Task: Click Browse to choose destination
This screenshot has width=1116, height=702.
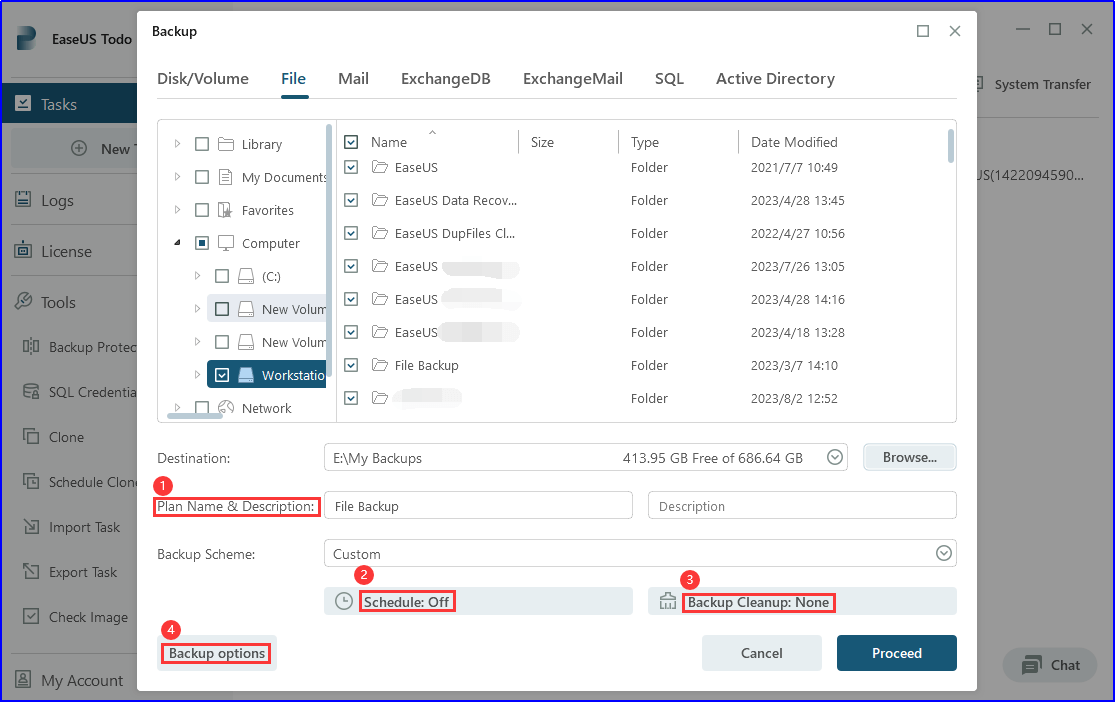Action: [909, 457]
